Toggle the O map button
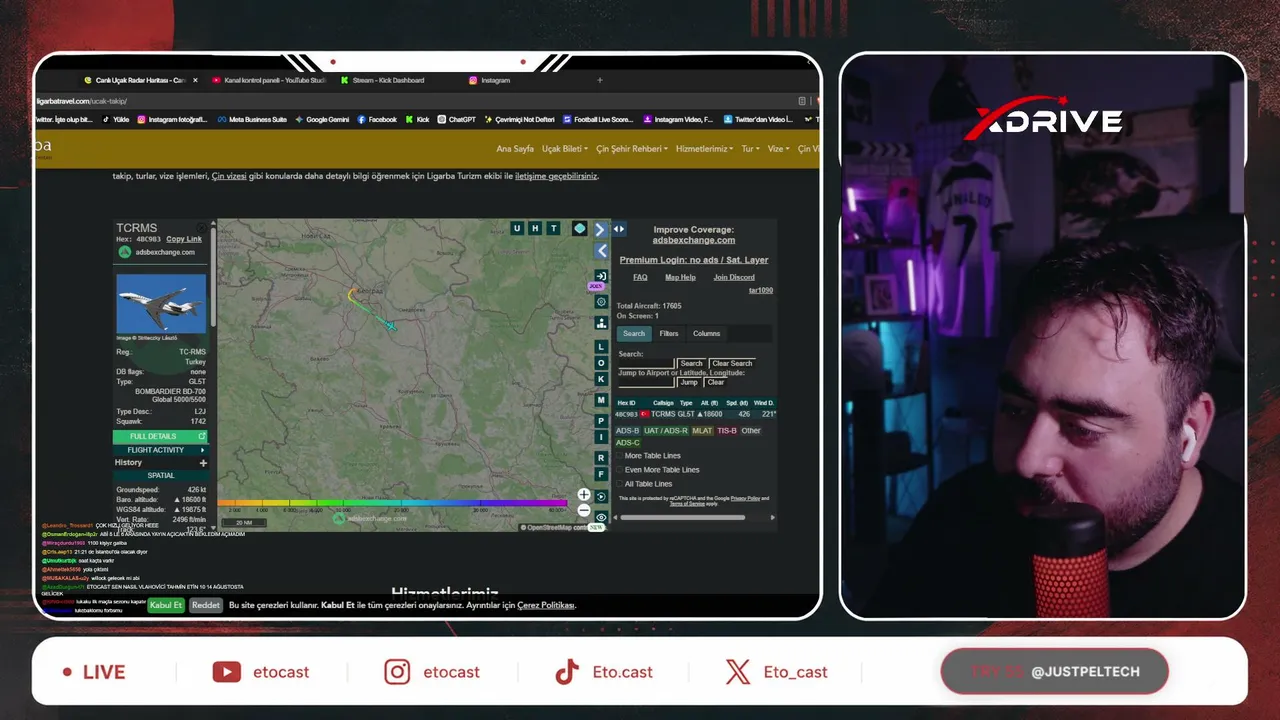 tap(601, 363)
